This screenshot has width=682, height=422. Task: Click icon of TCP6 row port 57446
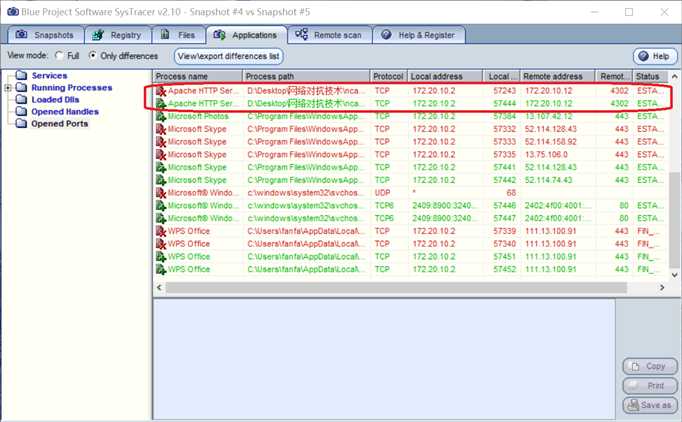[161, 206]
